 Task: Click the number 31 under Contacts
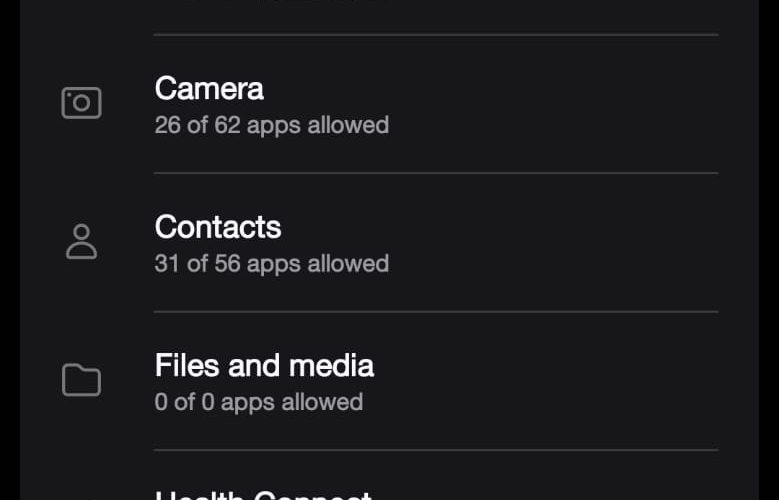point(168,264)
